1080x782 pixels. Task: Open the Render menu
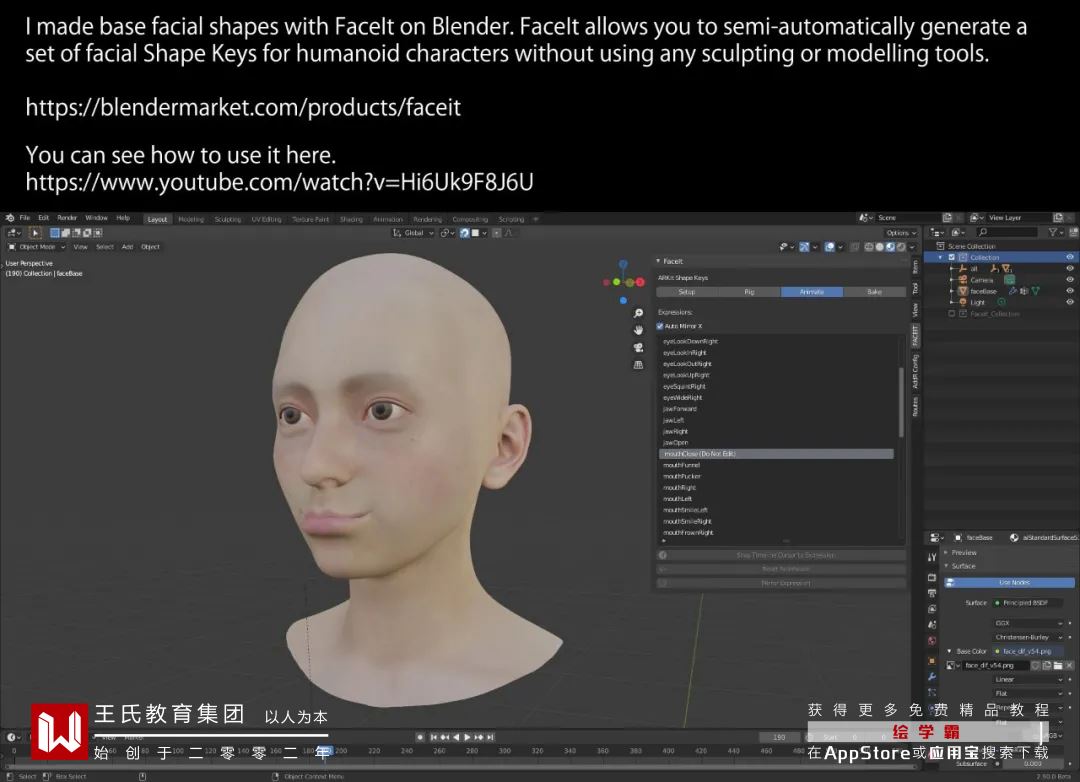pyautogui.click(x=67, y=218)
